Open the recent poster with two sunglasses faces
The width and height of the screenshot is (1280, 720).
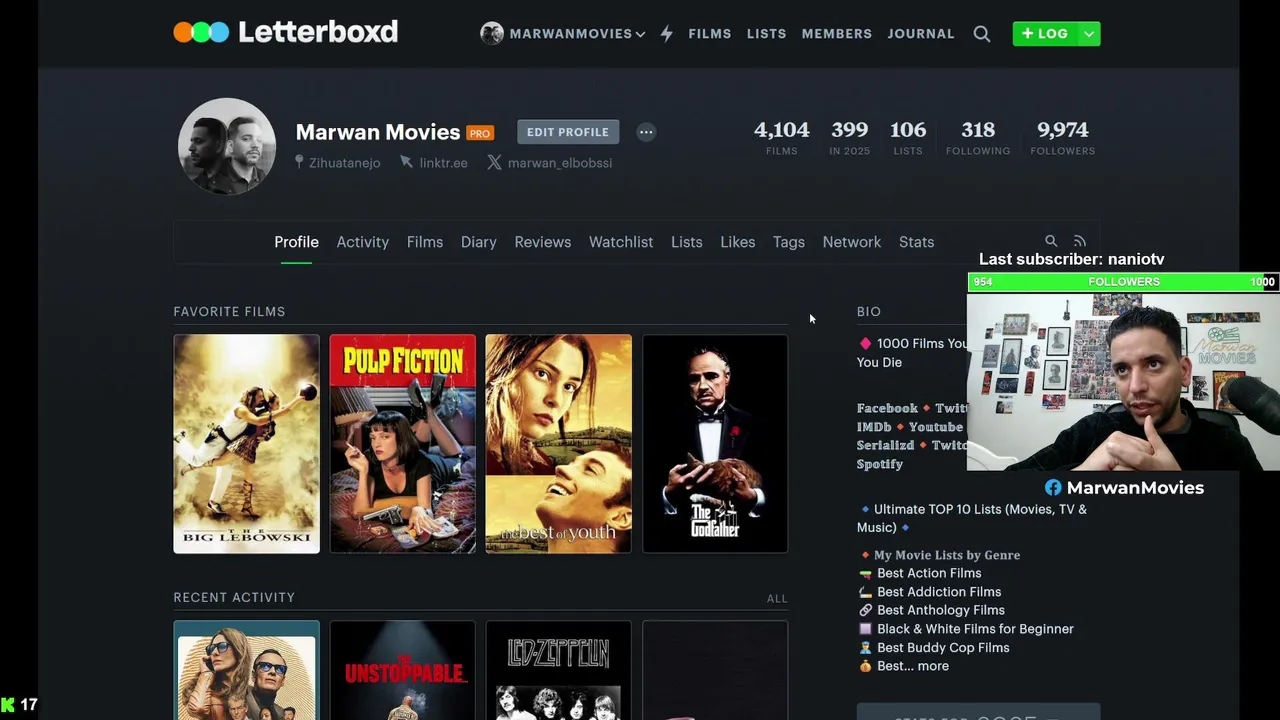[246, 670]
